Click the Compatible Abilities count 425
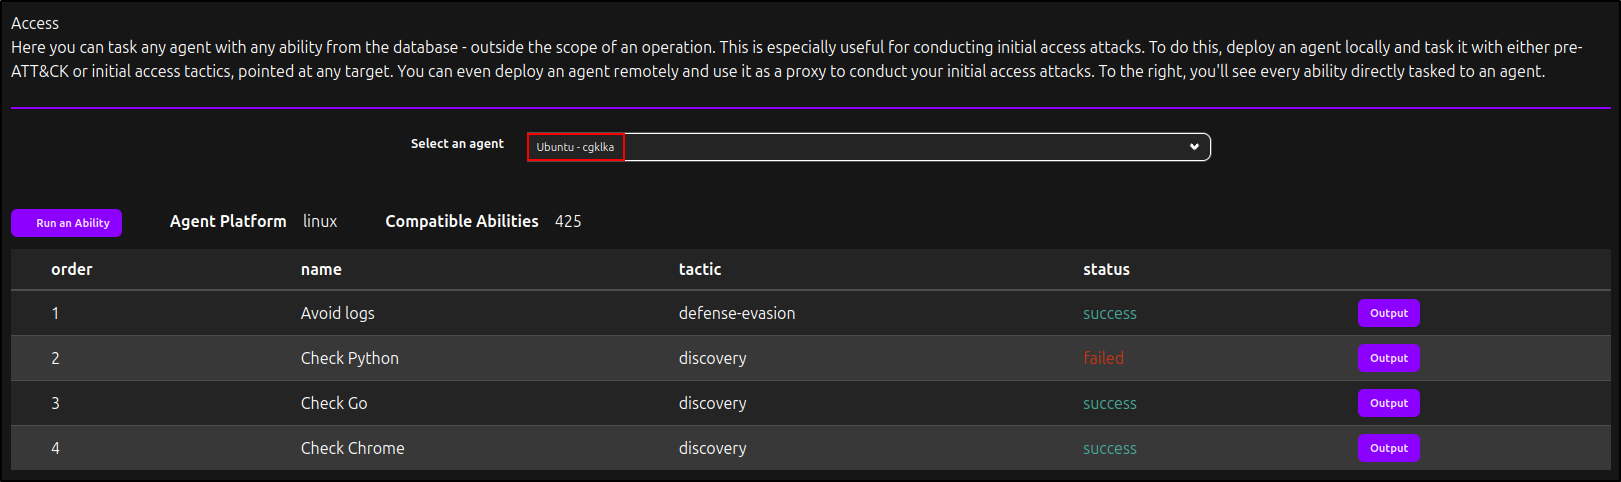 click(x=568, y=221)
